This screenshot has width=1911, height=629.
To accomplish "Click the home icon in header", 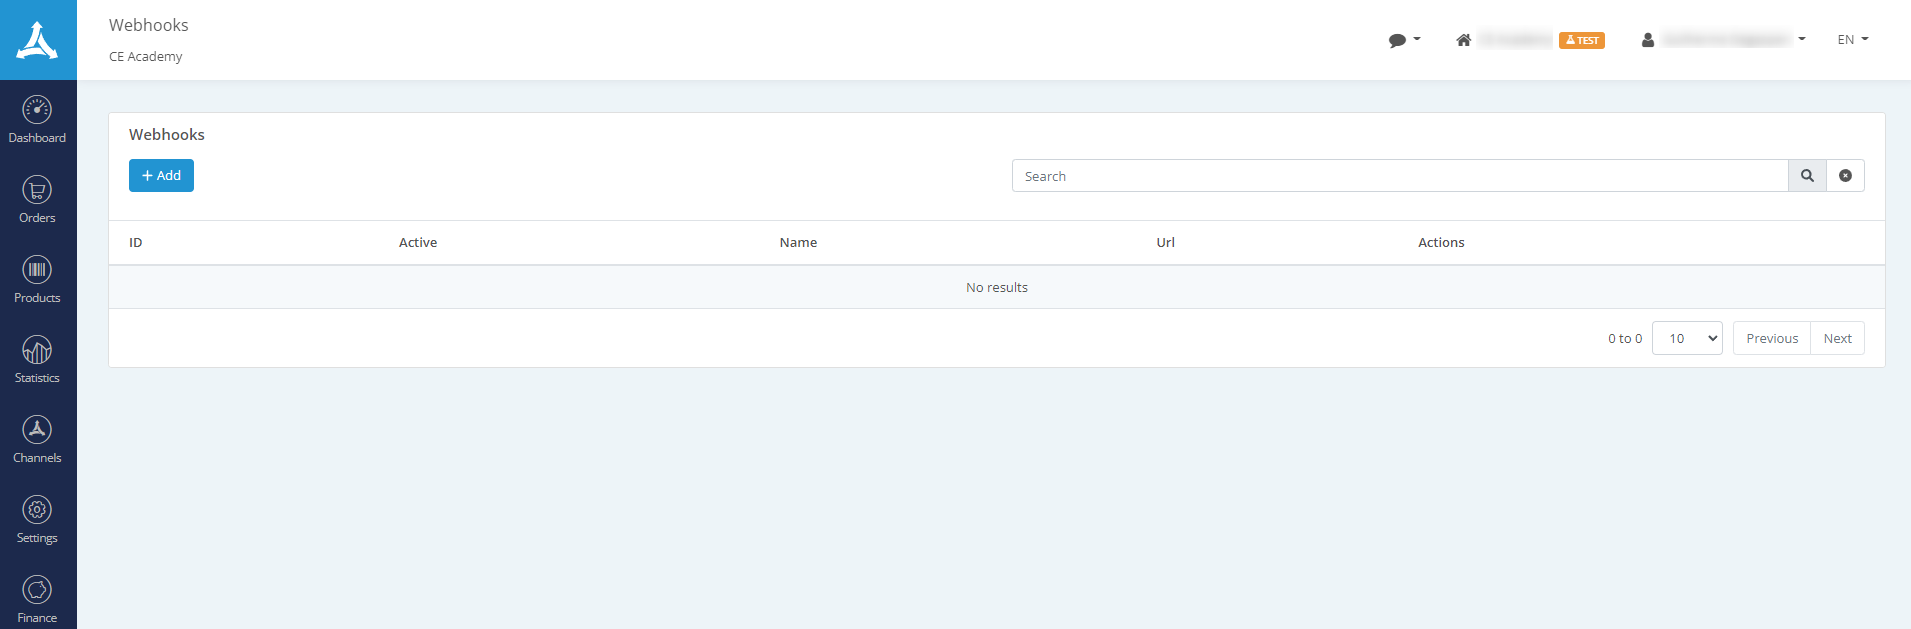I will point(1463,40).
